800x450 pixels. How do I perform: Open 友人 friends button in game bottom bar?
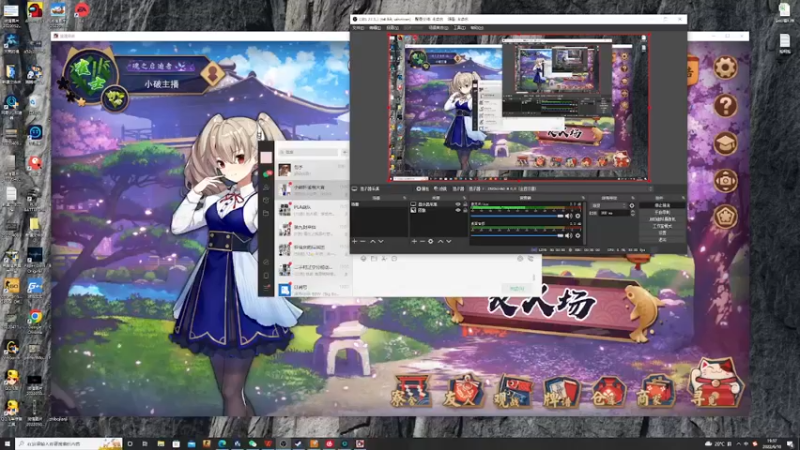pyautogui.click(x=463, y=391)
